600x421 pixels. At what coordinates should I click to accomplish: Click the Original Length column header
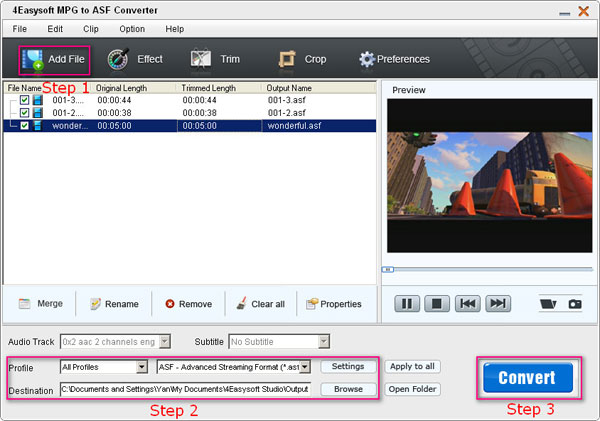click(x=121, y=88)
